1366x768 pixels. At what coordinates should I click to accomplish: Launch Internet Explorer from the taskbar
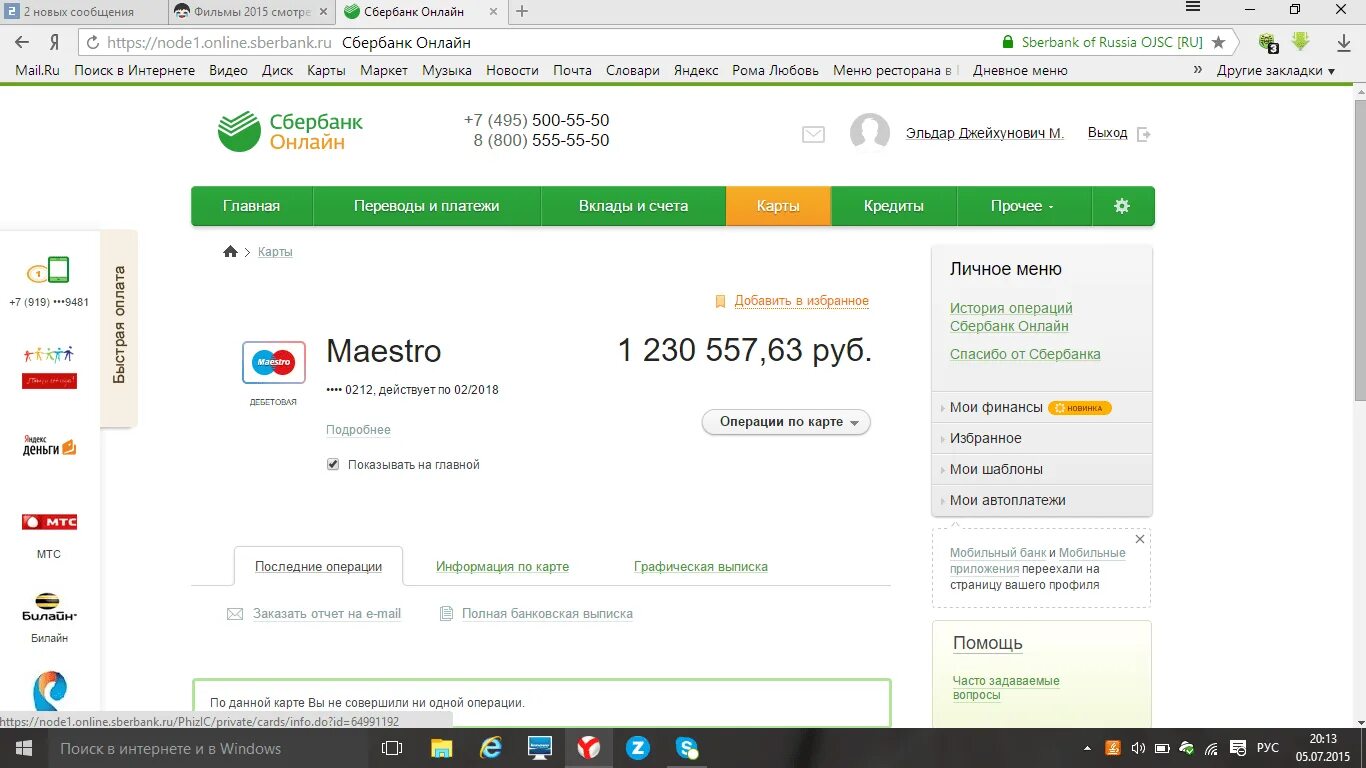(490, 748)
